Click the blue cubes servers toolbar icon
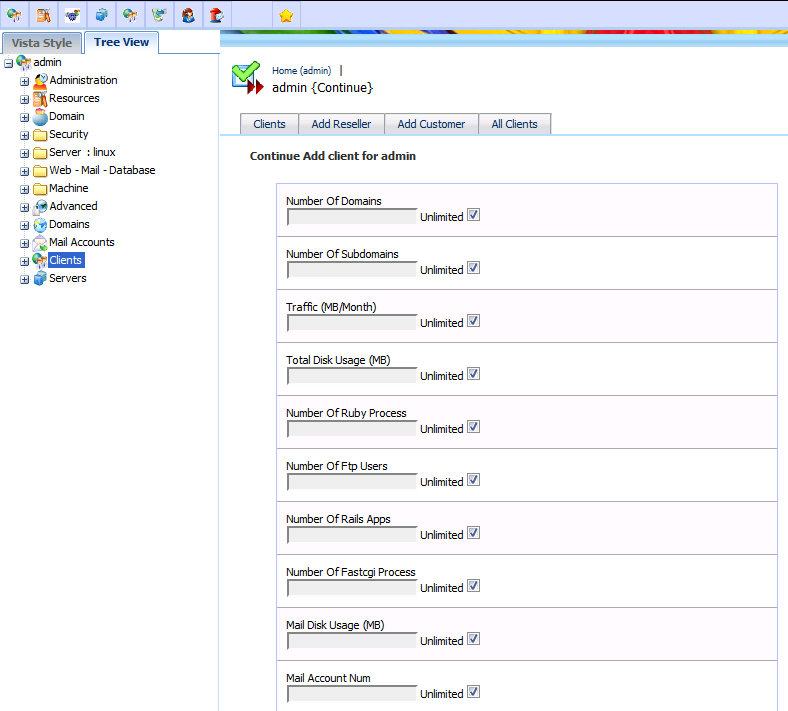 pyautogui.click(x=102, y=15)
